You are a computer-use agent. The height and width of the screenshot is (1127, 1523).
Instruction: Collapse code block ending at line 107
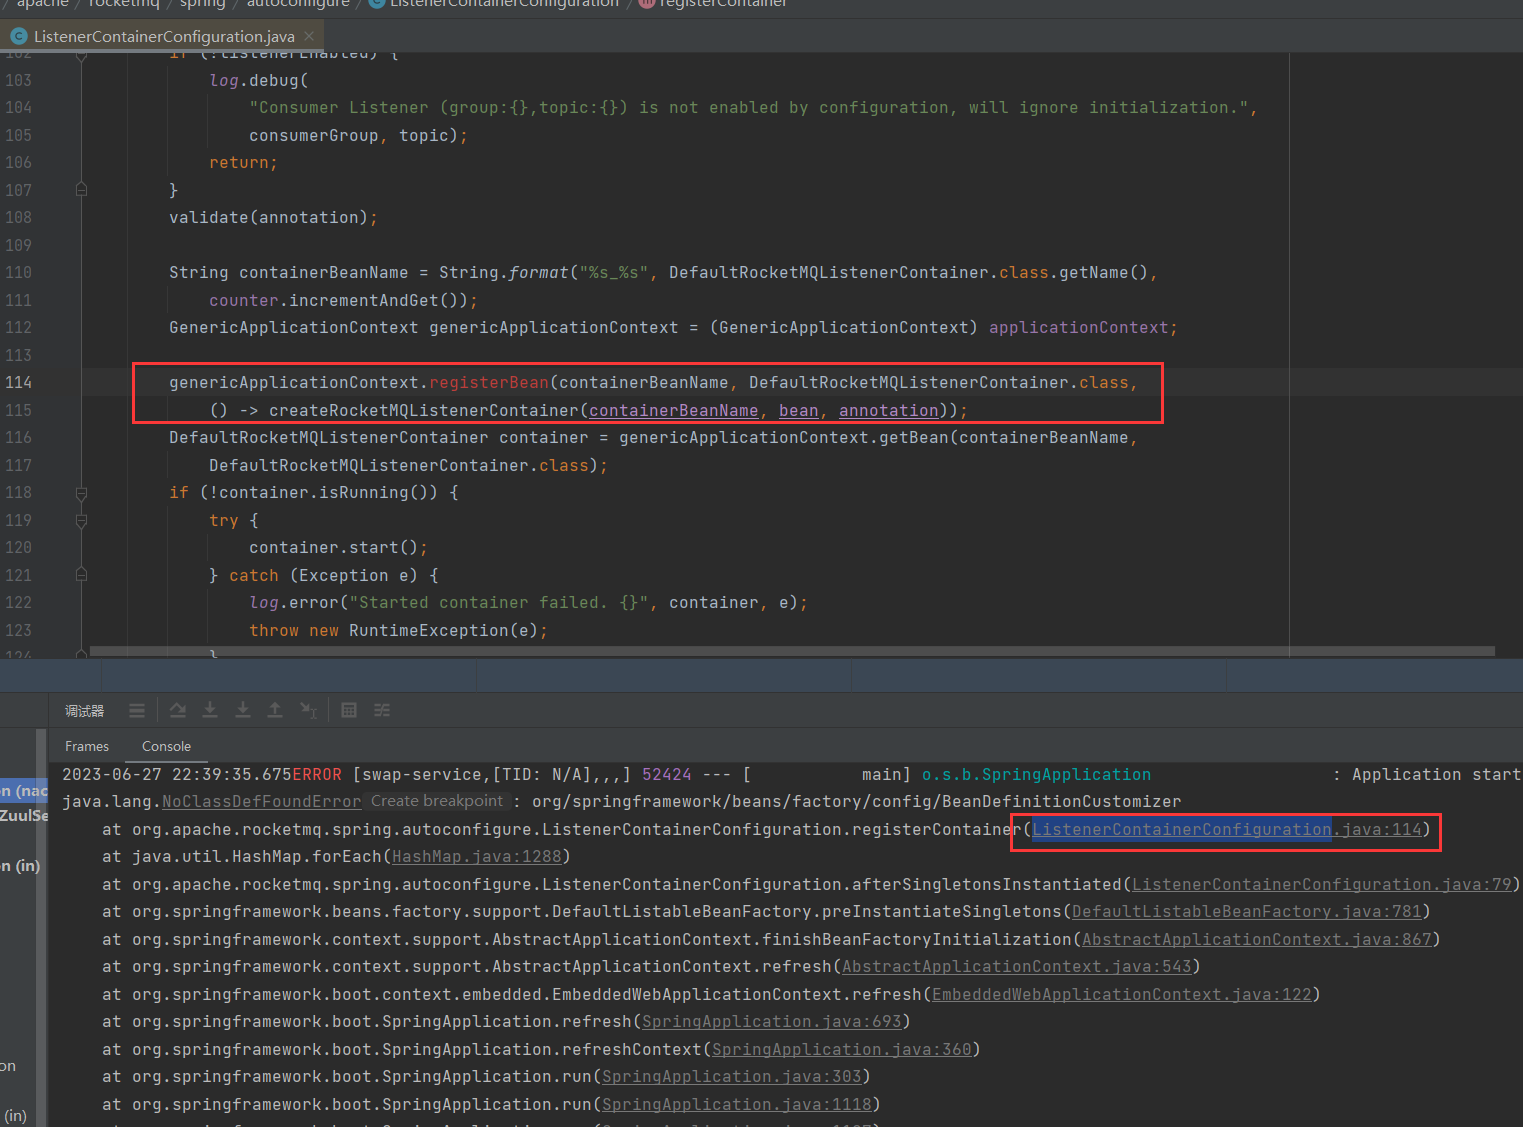(x=82, y=189)
